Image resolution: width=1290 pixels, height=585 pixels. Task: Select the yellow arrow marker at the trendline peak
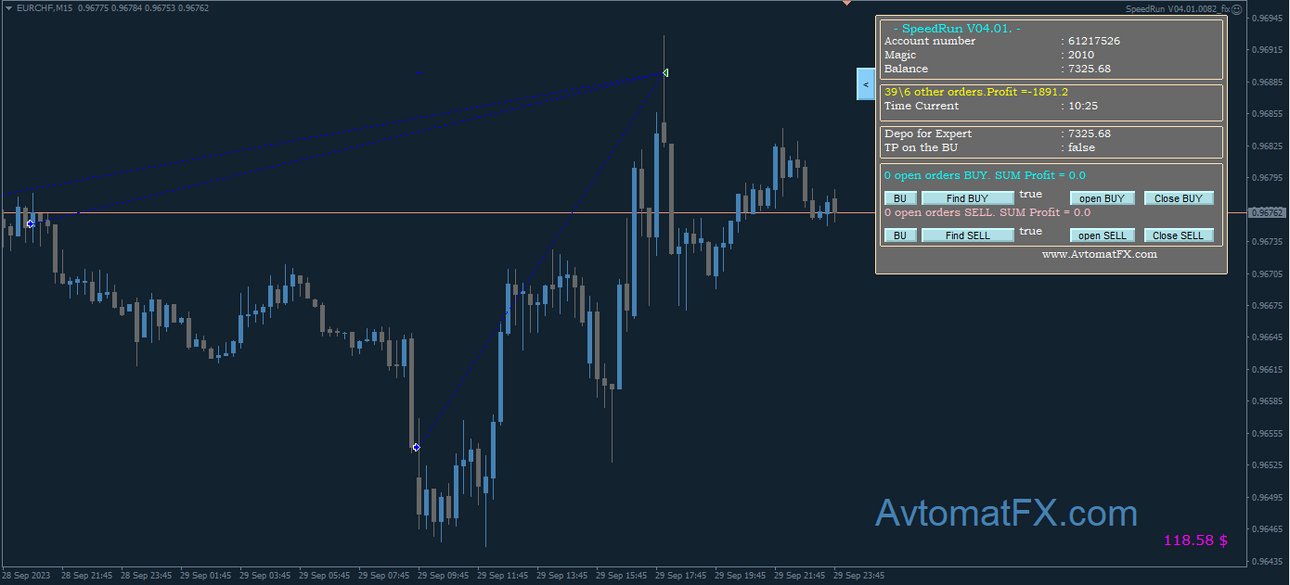click(665, 72)
